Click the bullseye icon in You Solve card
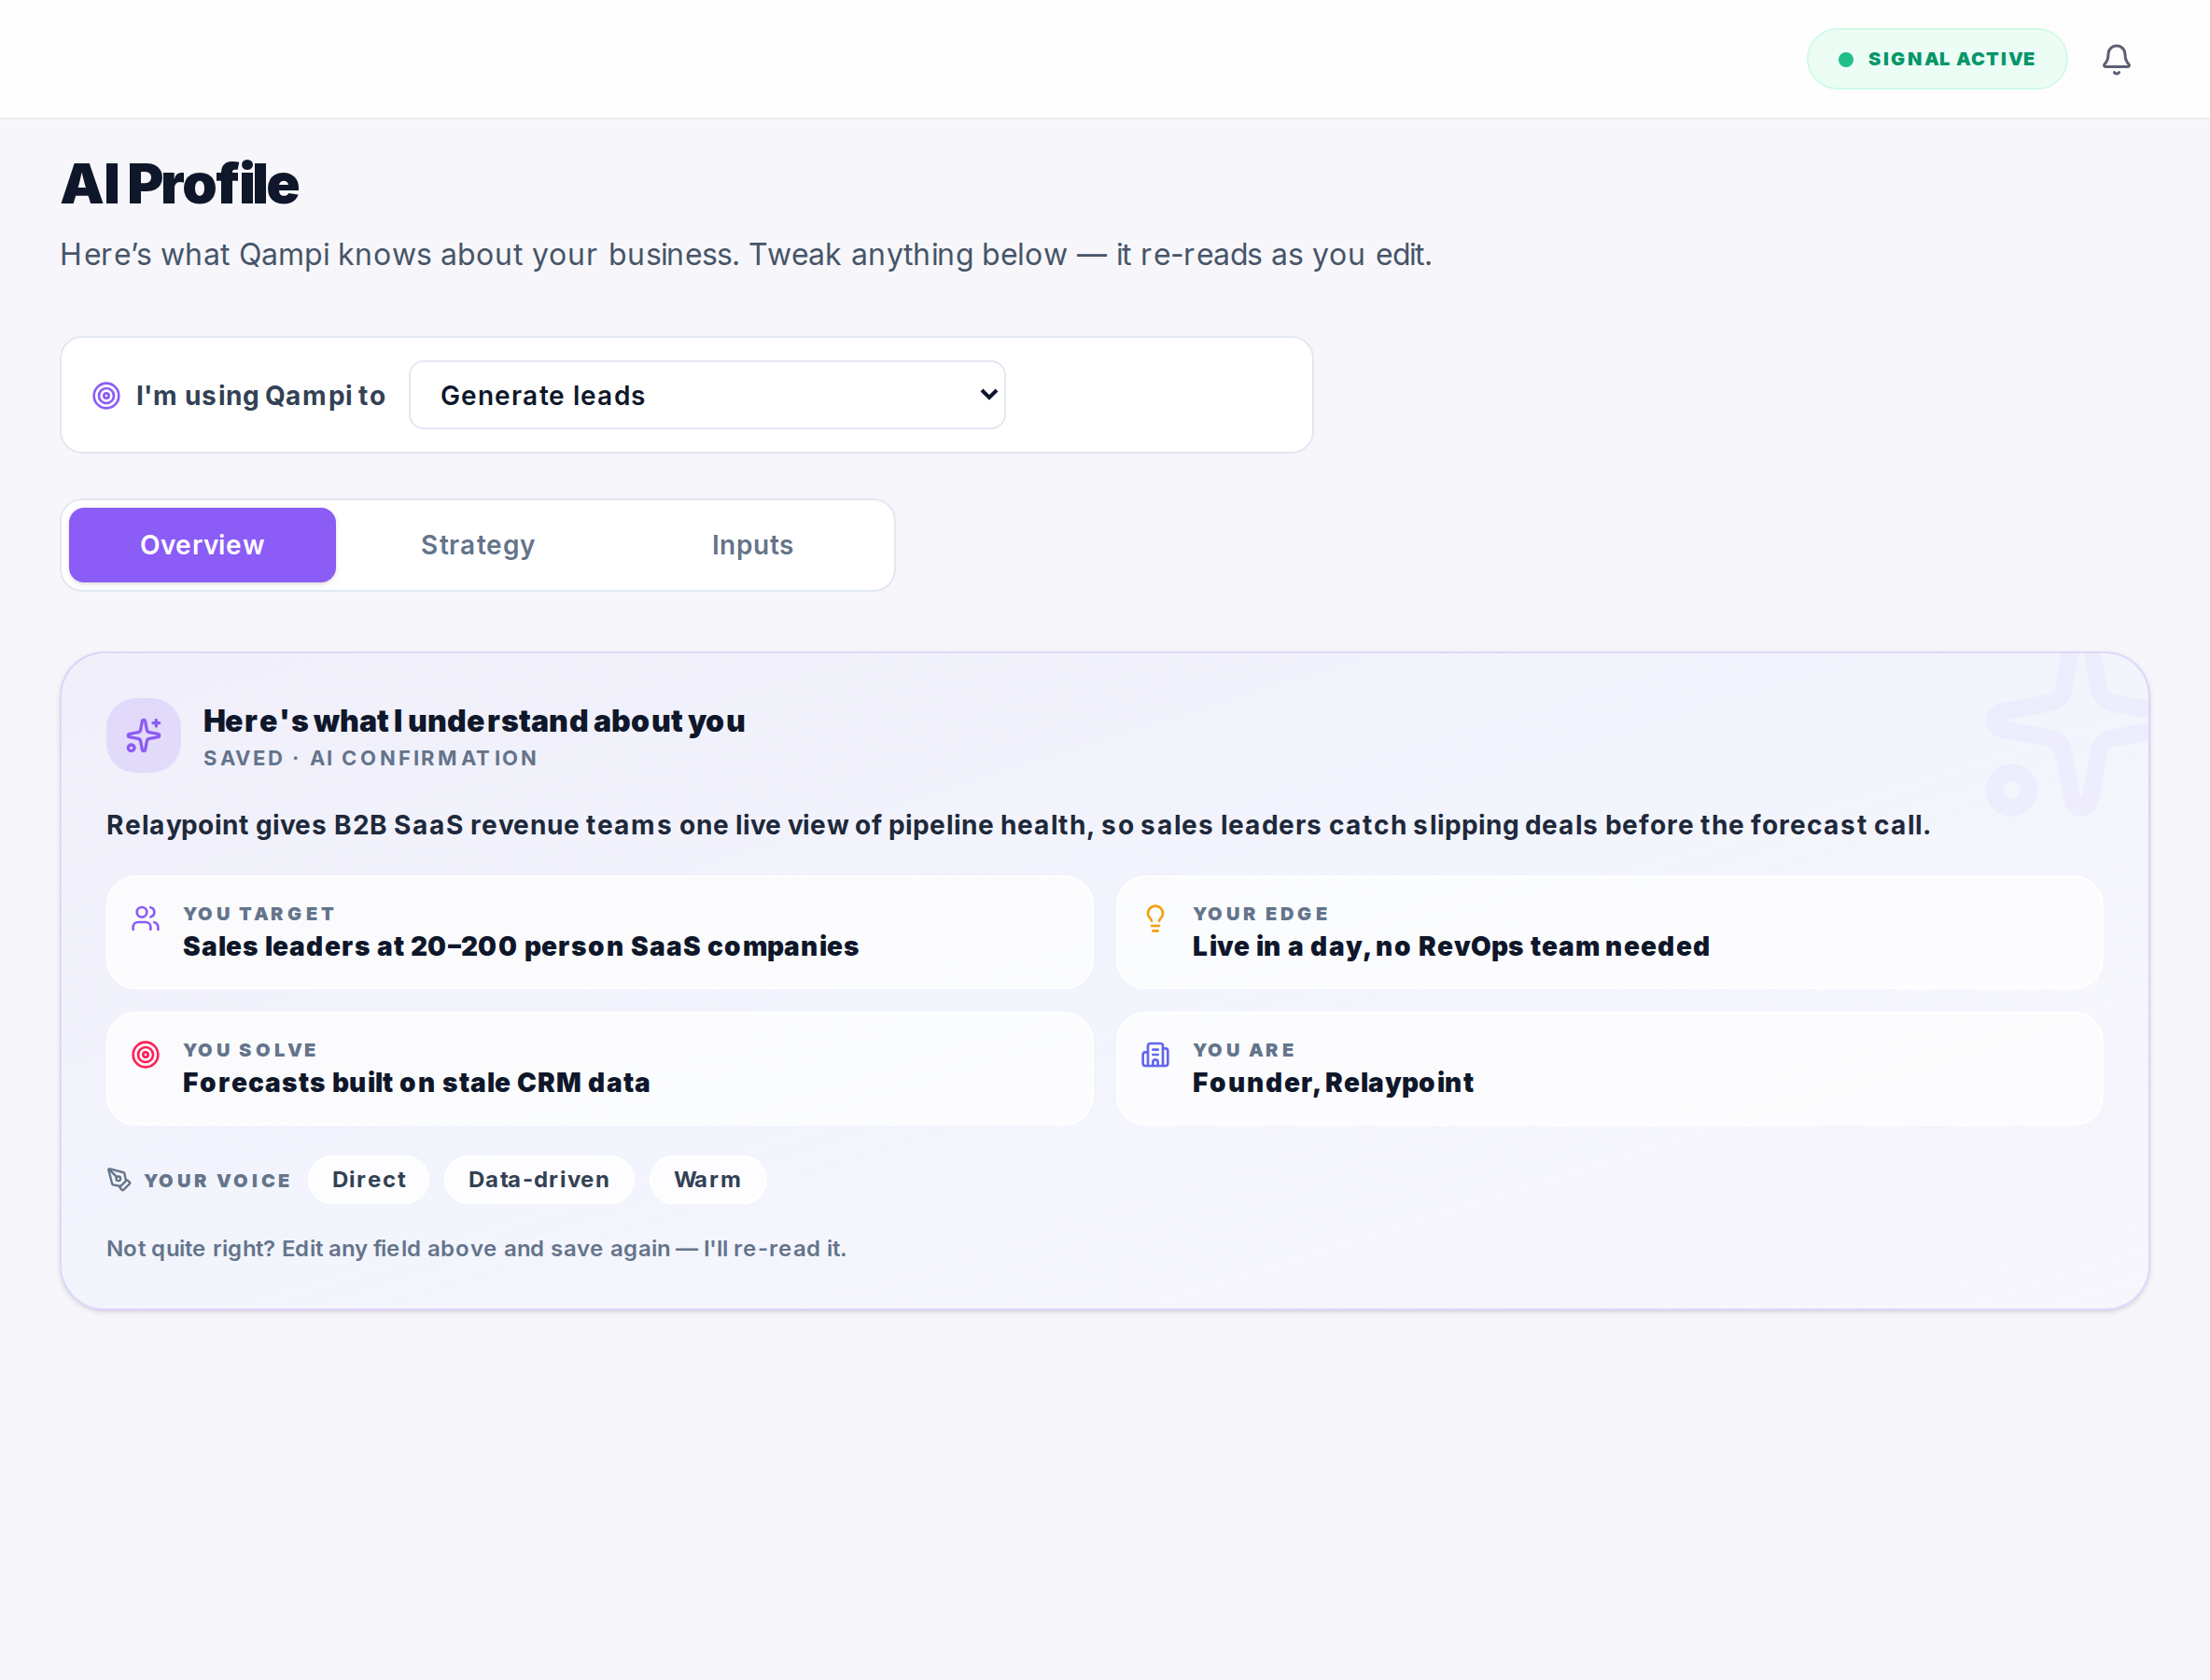2210x1680 pixels. click(145, 1055)
